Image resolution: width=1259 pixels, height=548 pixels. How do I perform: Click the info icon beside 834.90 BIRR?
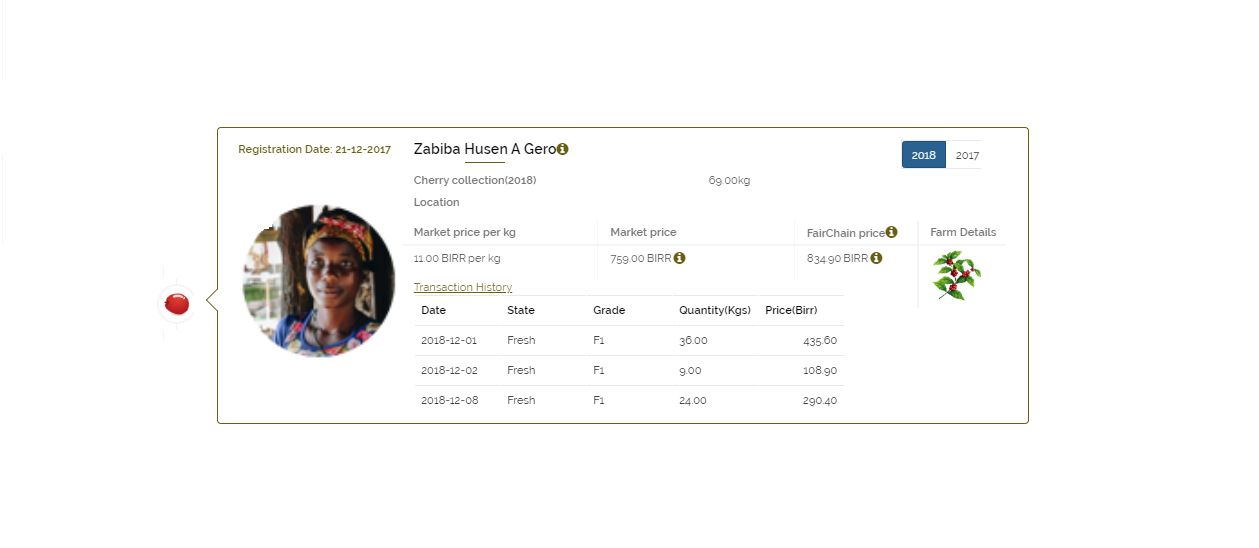coord(876,258)
